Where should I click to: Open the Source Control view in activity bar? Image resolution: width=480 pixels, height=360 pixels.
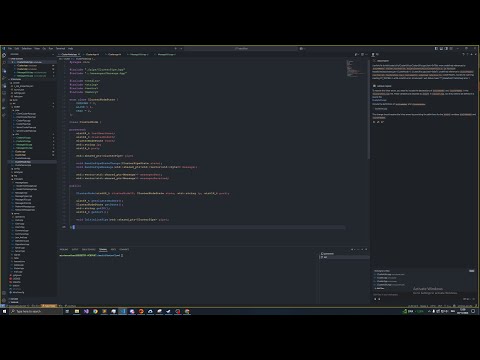4,71
